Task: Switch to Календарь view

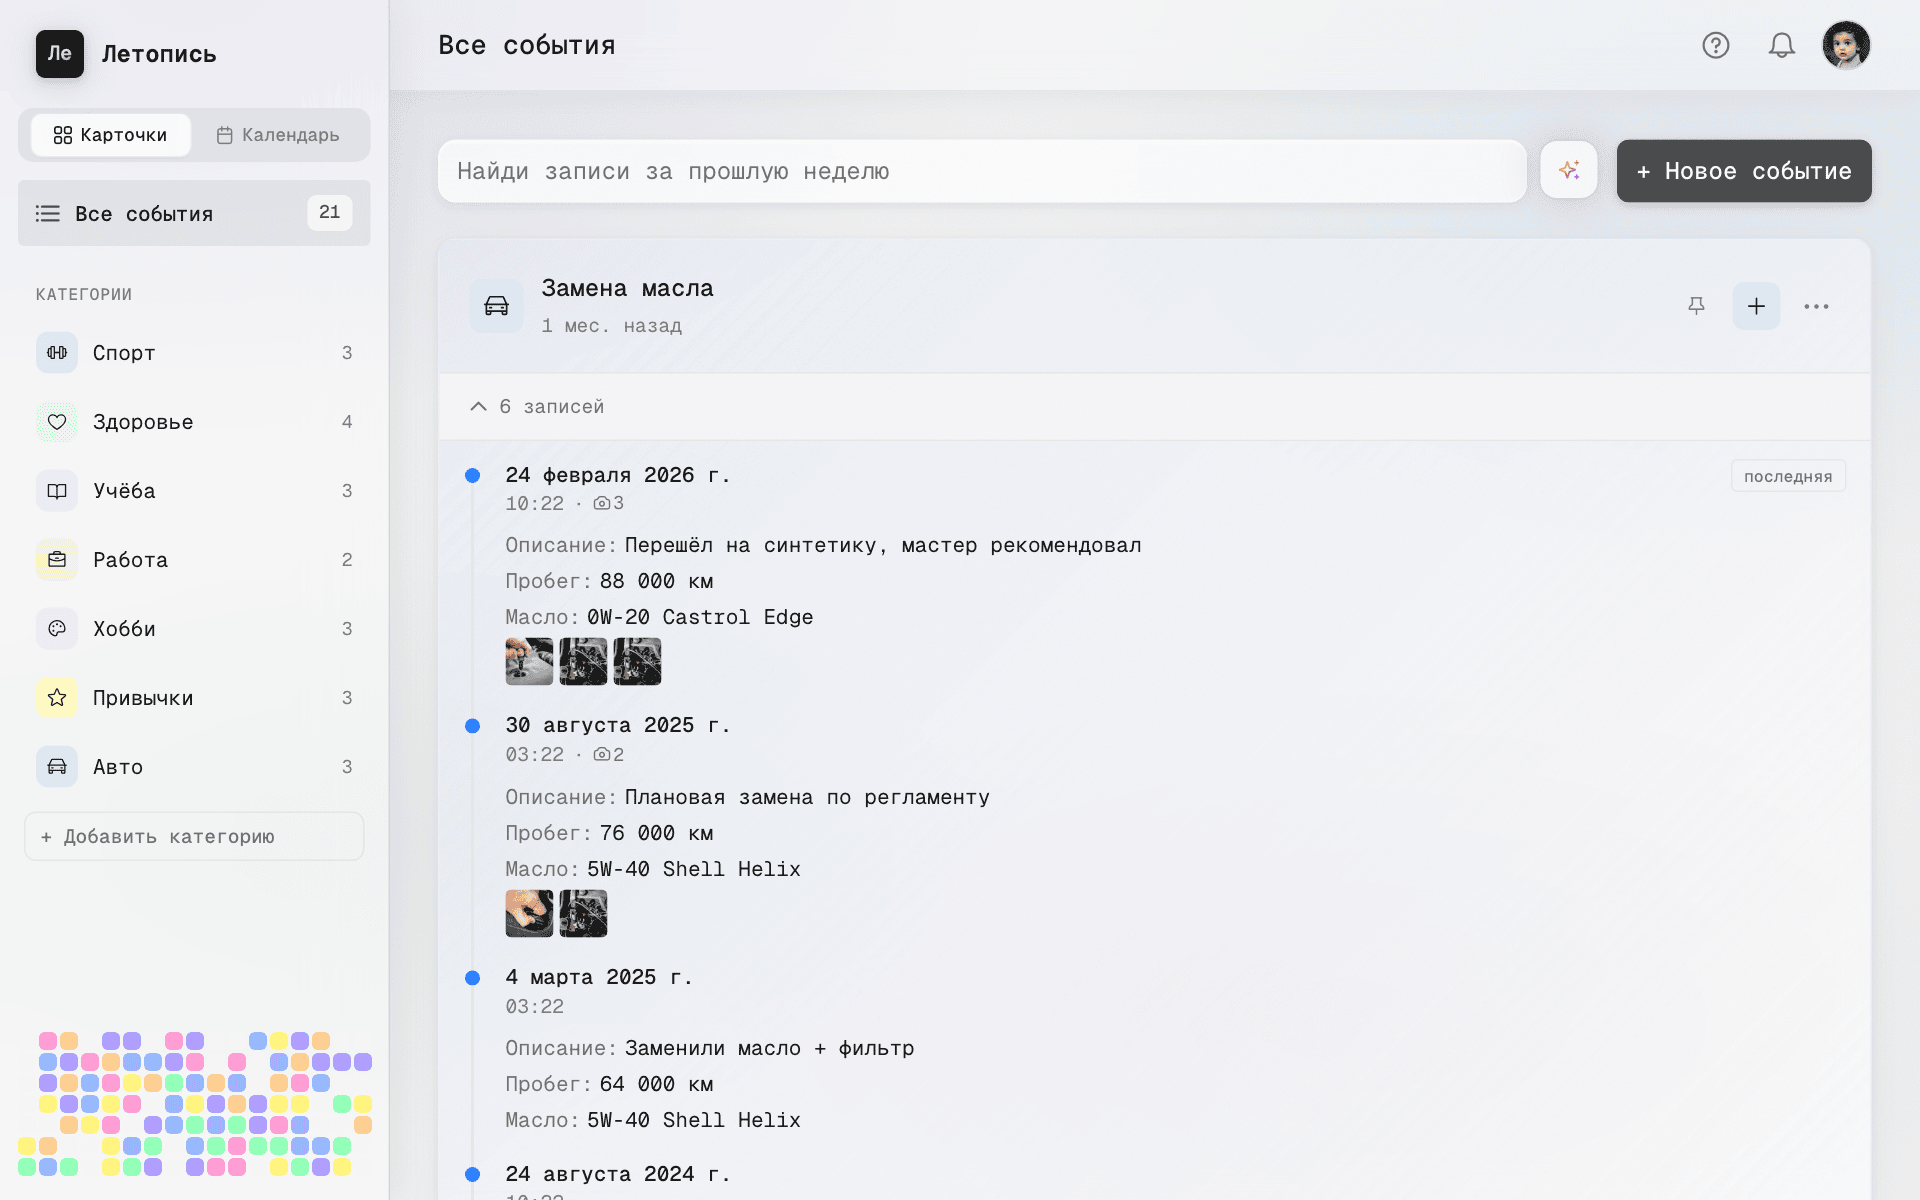Action: pyautogui.click(x=278, y=135)
